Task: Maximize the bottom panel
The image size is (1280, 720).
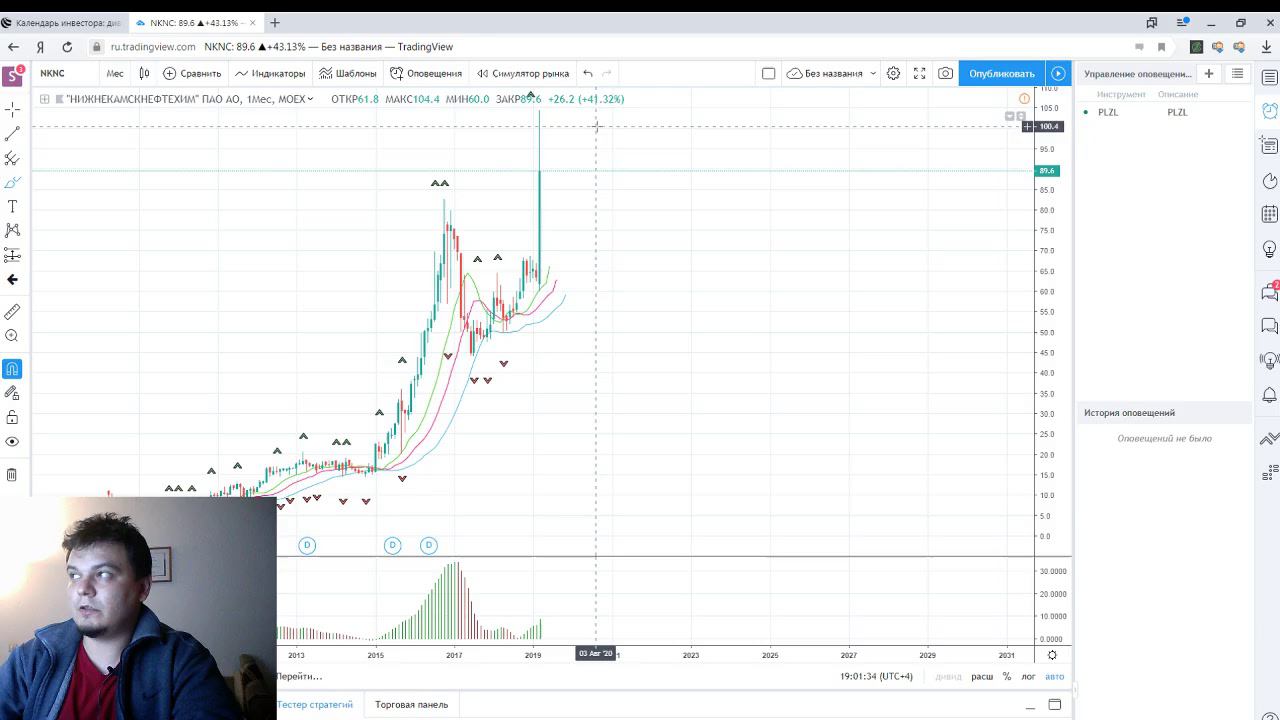Action: tap(1054, 705)
